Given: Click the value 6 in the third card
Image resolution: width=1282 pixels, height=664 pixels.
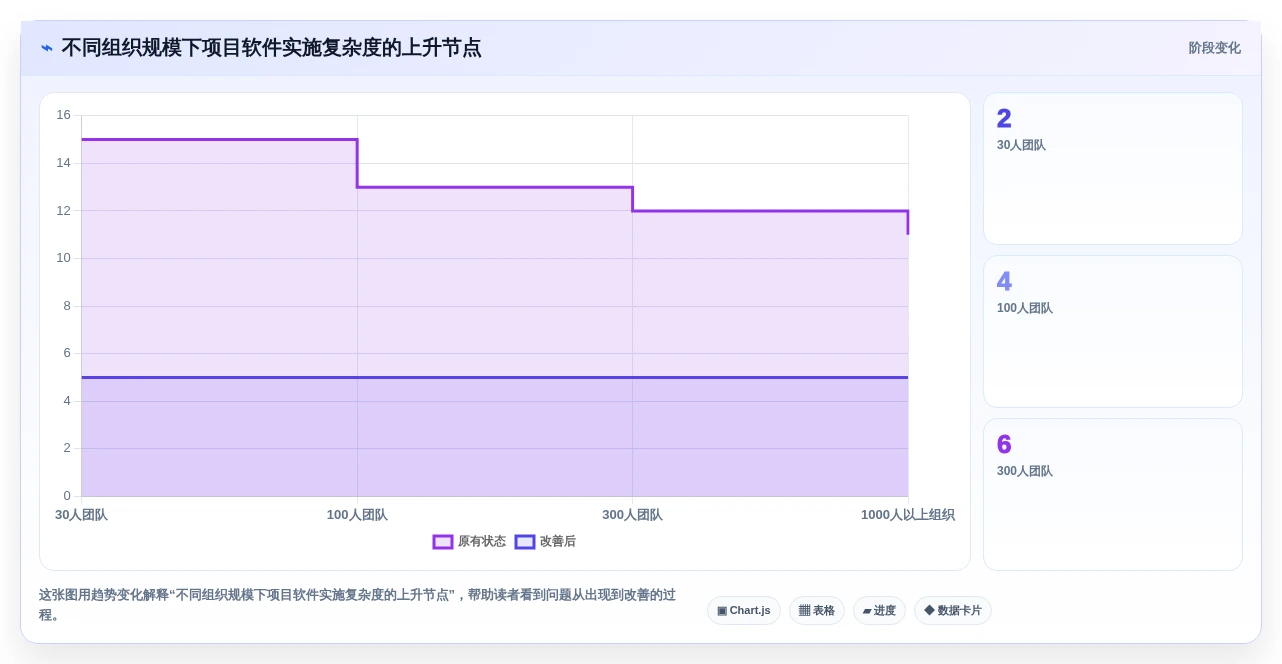Looking at the screenshot, I should (x=1004, y=445).
